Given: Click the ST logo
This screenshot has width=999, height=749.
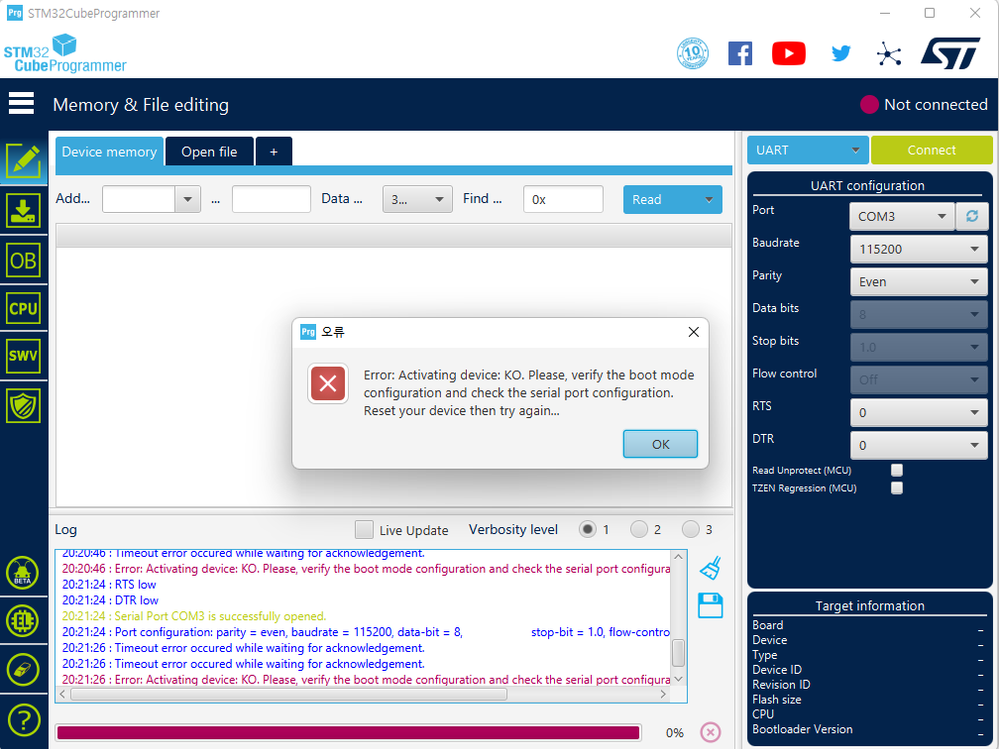Looking at the screenshot, I should tap(951, 54).
